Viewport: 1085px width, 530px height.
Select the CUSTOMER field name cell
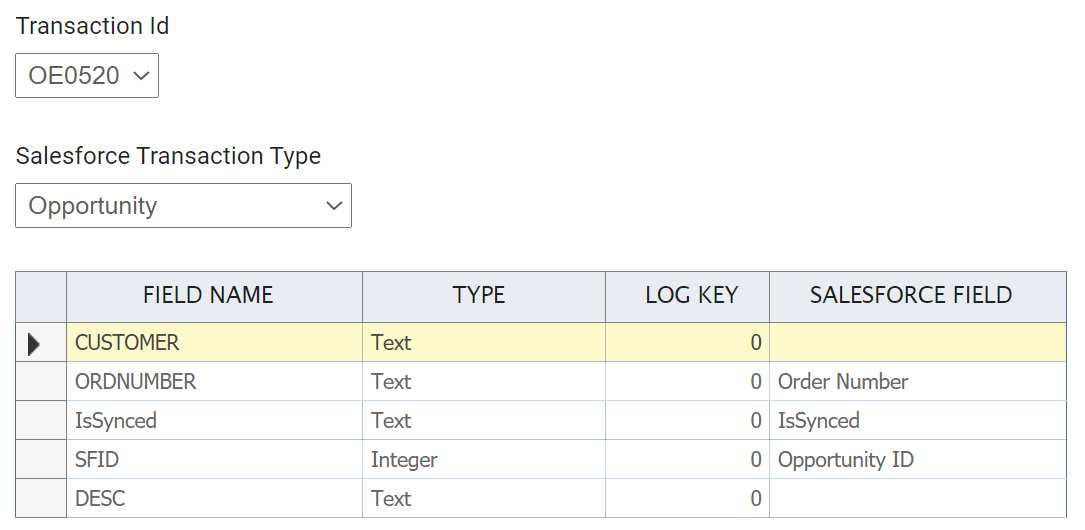coord(214,343)
